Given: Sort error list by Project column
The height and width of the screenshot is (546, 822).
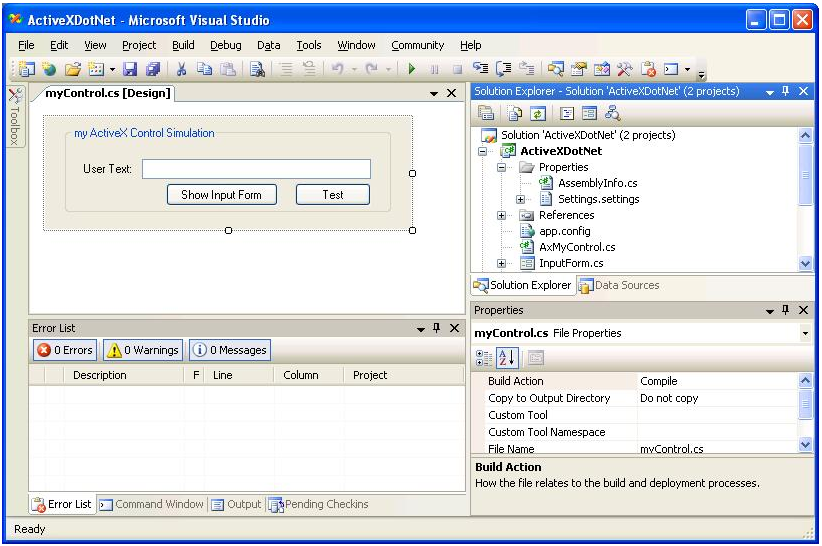Looking at the screenshot, I should tap(404, 375).
